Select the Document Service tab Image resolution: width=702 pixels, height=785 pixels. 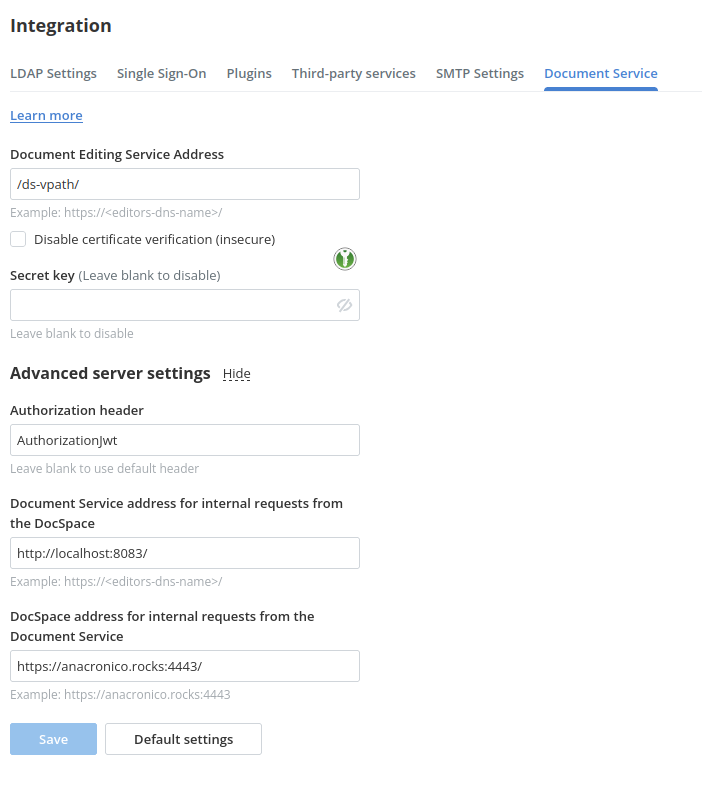pos(600,73)
